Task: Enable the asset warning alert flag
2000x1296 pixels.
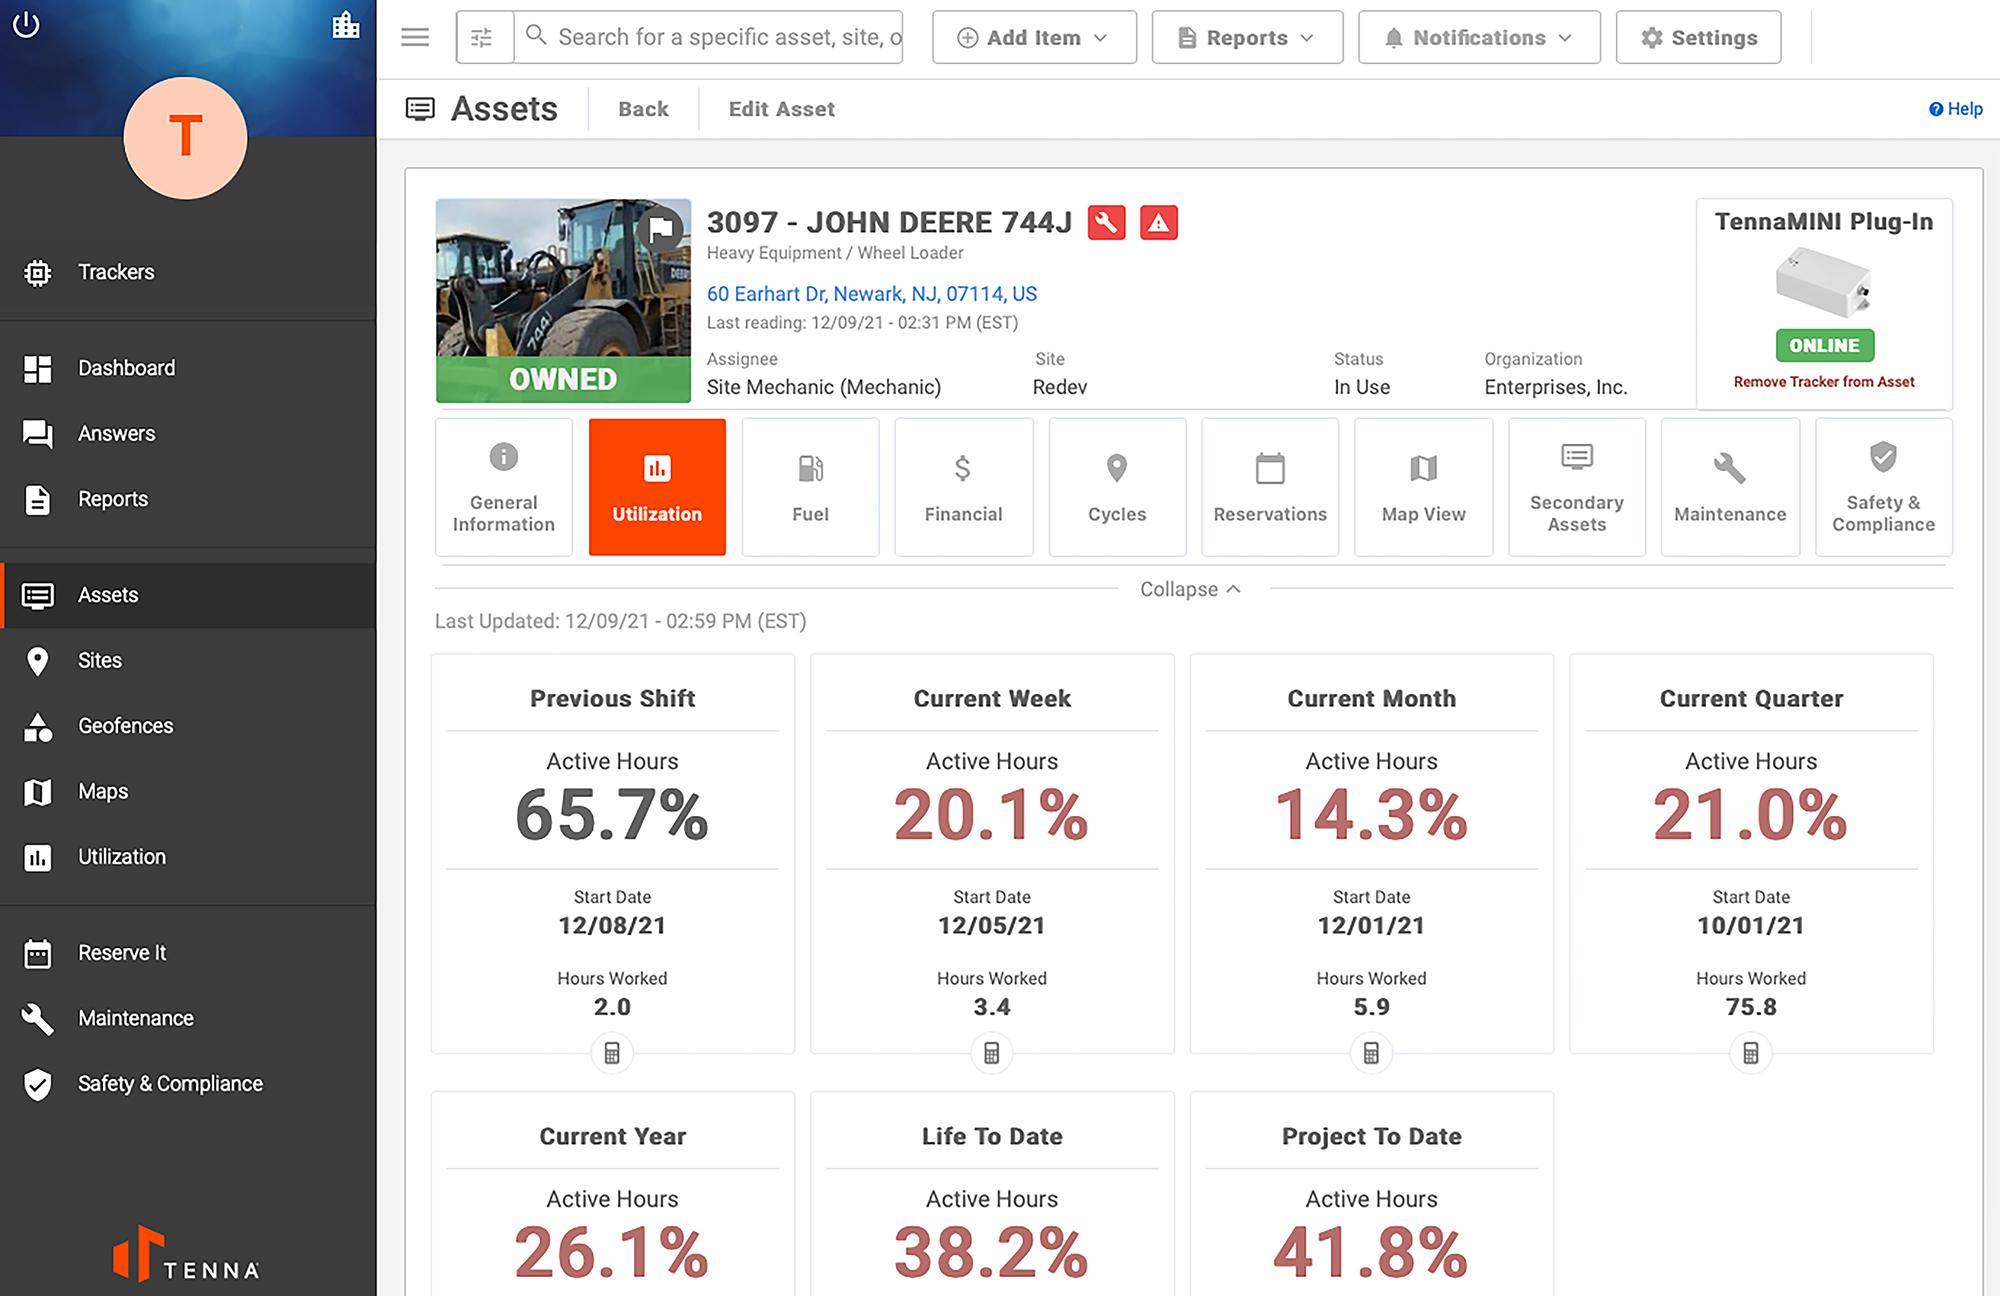Action: pos(1159,223)
